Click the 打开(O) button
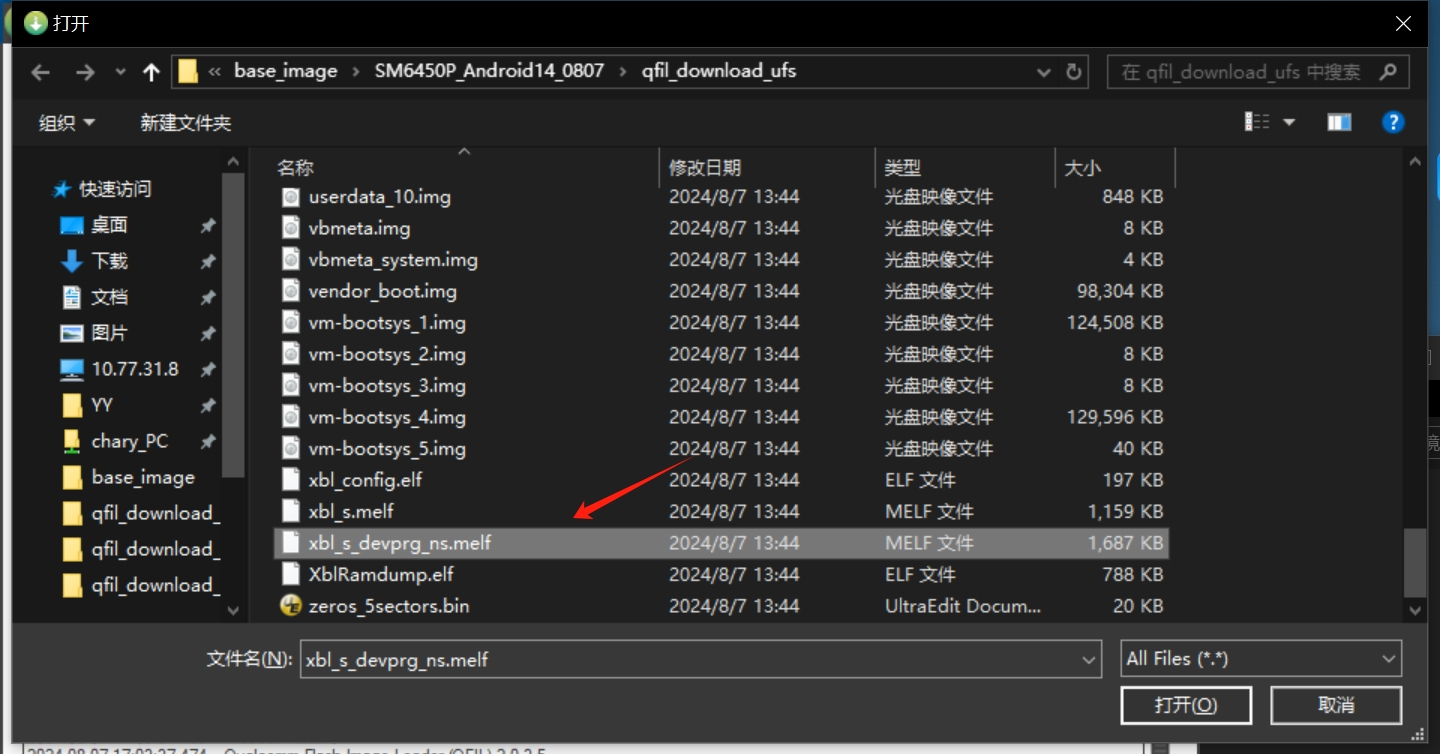The image size is (1440, 754). (x=1185, y=705)
